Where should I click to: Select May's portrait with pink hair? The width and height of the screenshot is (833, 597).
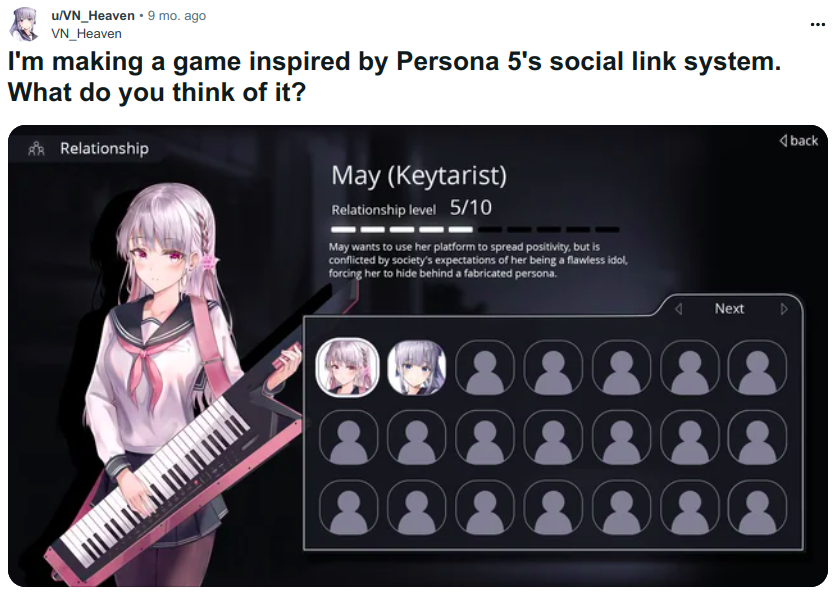click(347, 367)
